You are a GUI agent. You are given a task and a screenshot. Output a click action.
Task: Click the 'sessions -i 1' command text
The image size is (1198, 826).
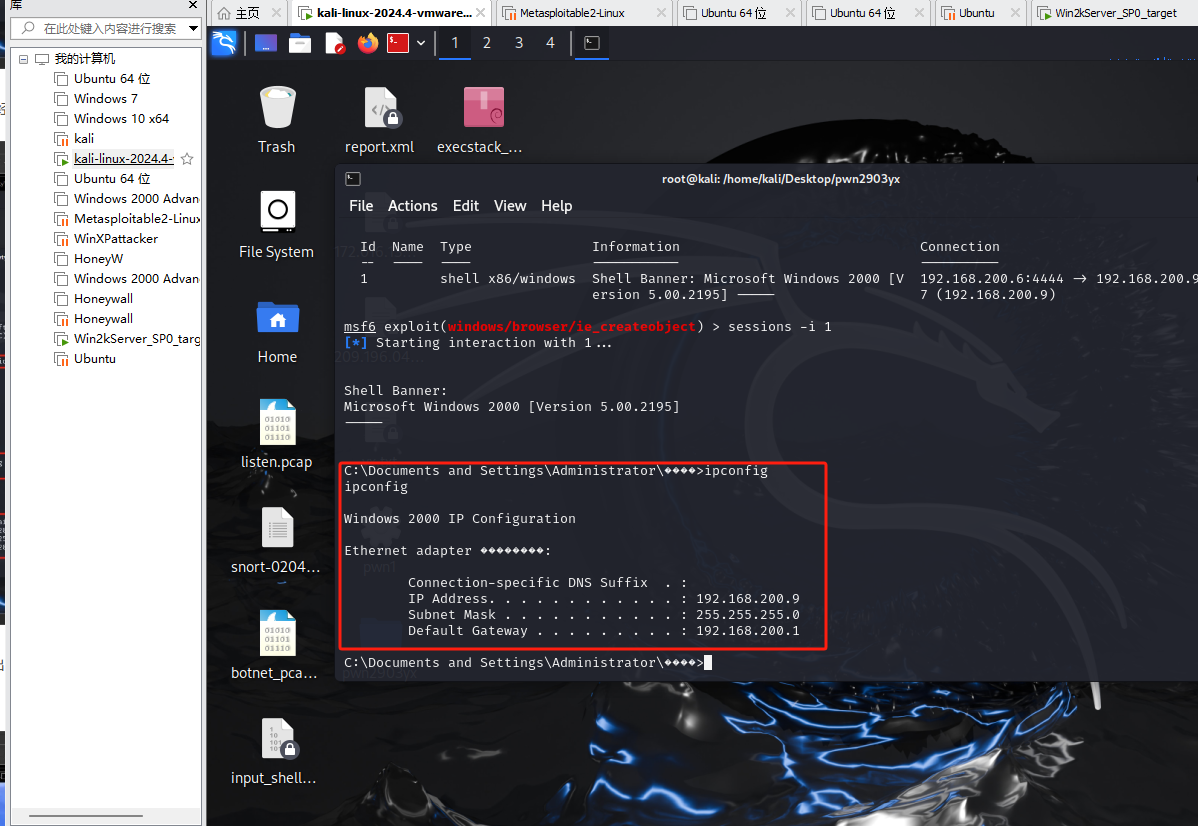[x=779, y=326]
